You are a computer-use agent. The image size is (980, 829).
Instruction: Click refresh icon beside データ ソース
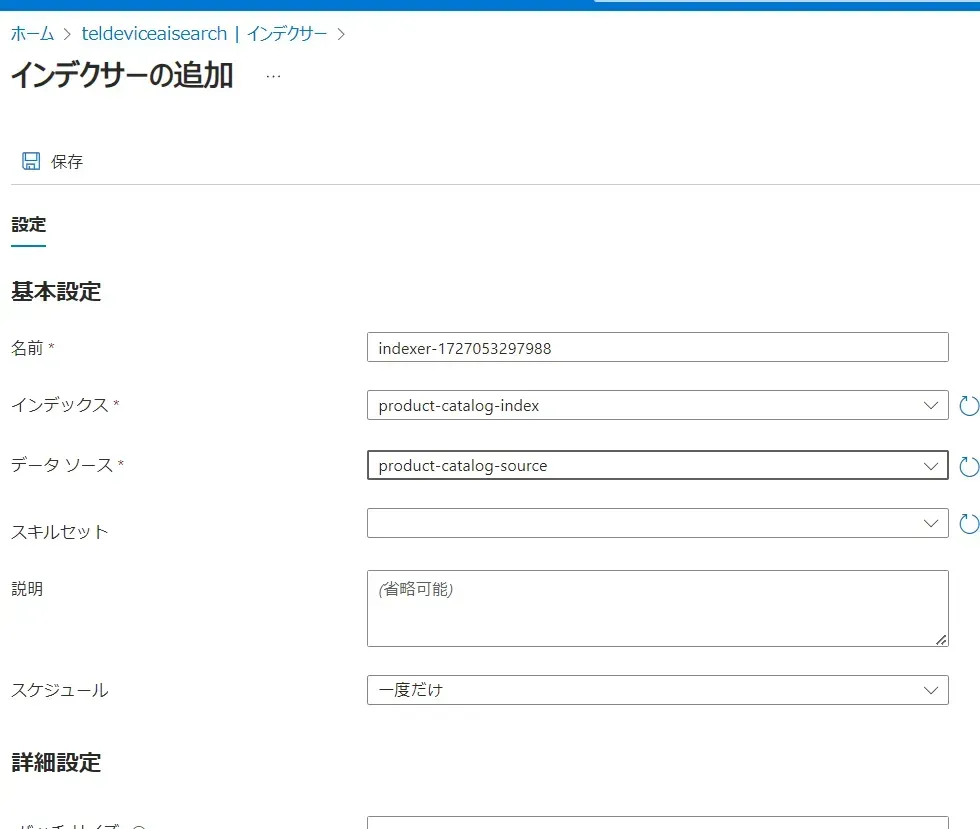(968, 466)
